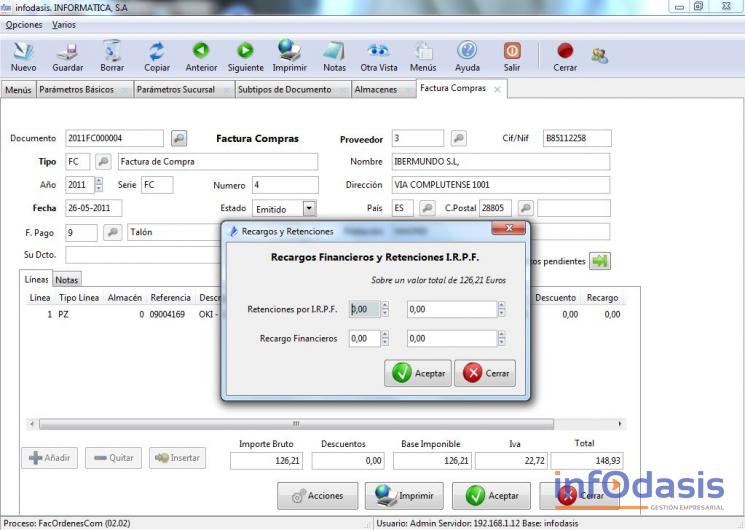Image resolution: width=745 pixels, height=530 pixels.
Task: Click the Copiar toolbar icon
Action: pyautogui.click(x=157, y=51)
